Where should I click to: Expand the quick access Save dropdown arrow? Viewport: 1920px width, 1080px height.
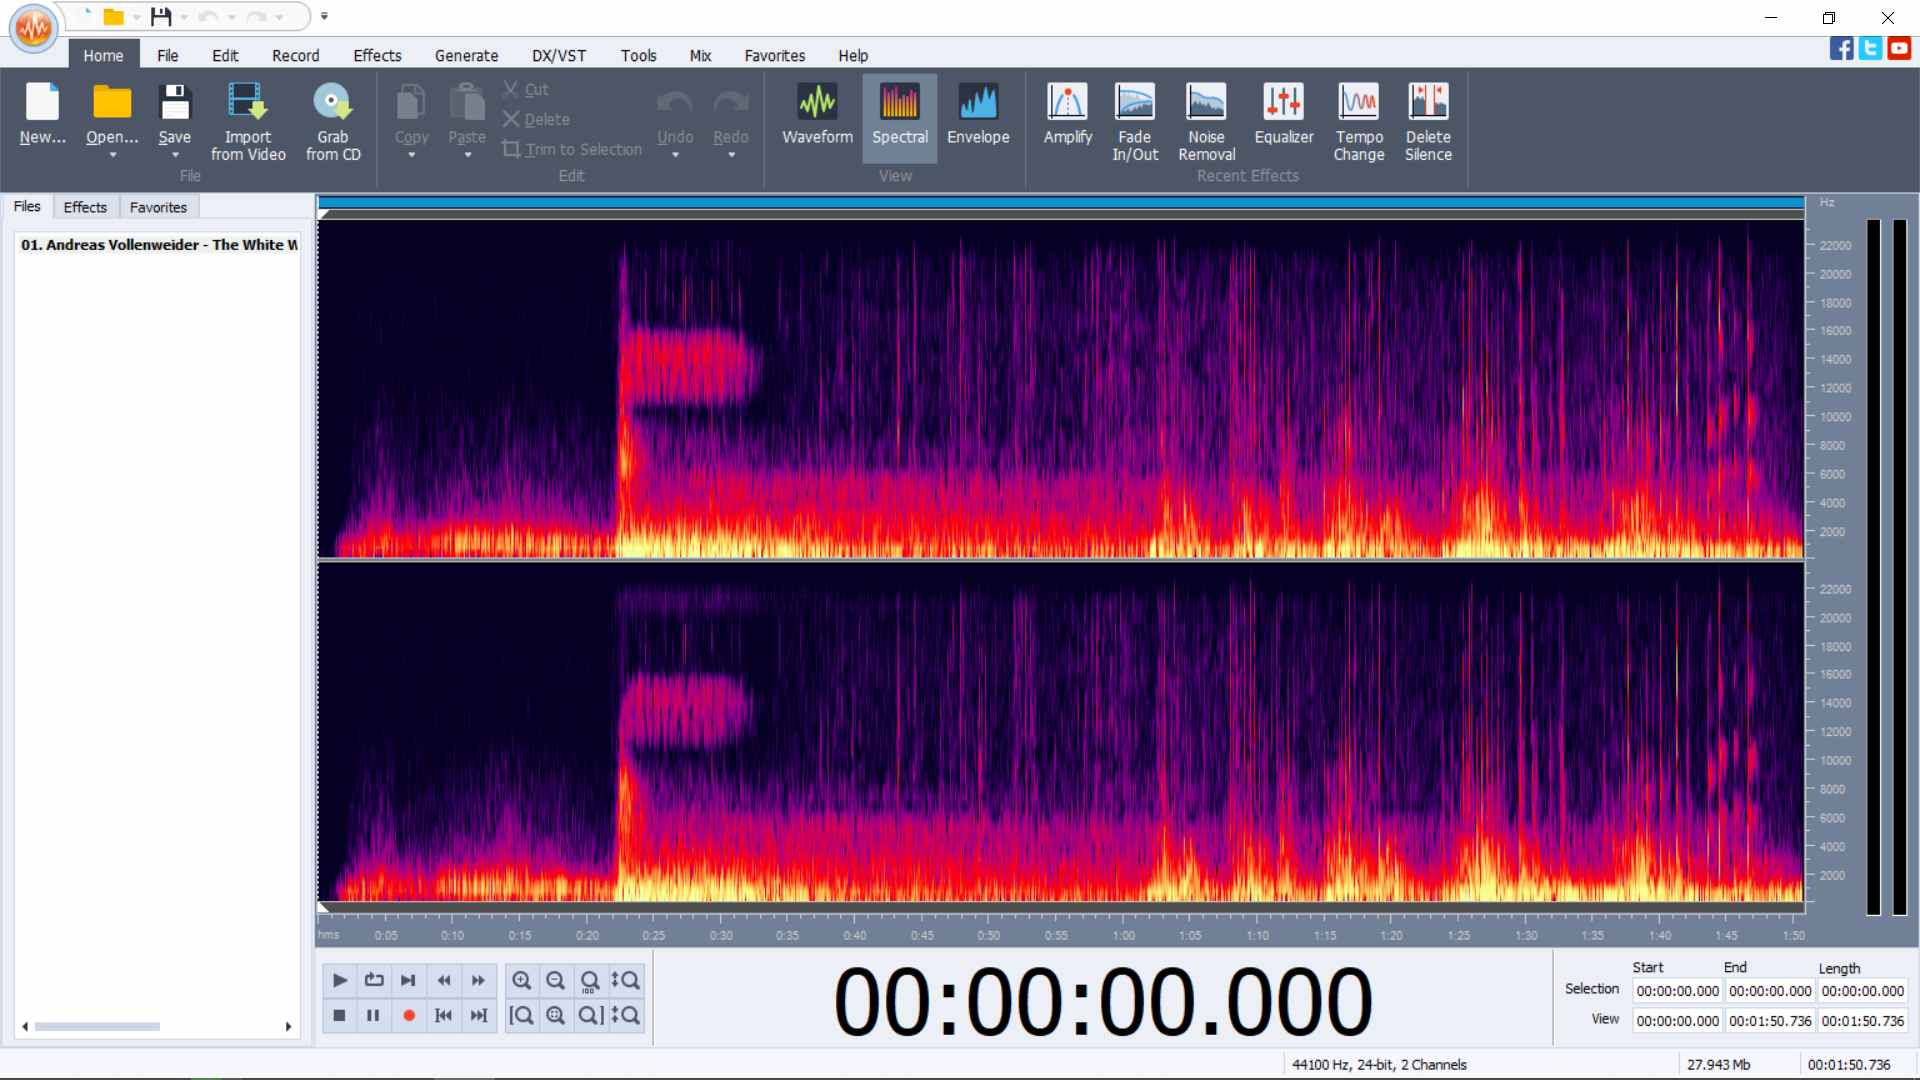184,17
